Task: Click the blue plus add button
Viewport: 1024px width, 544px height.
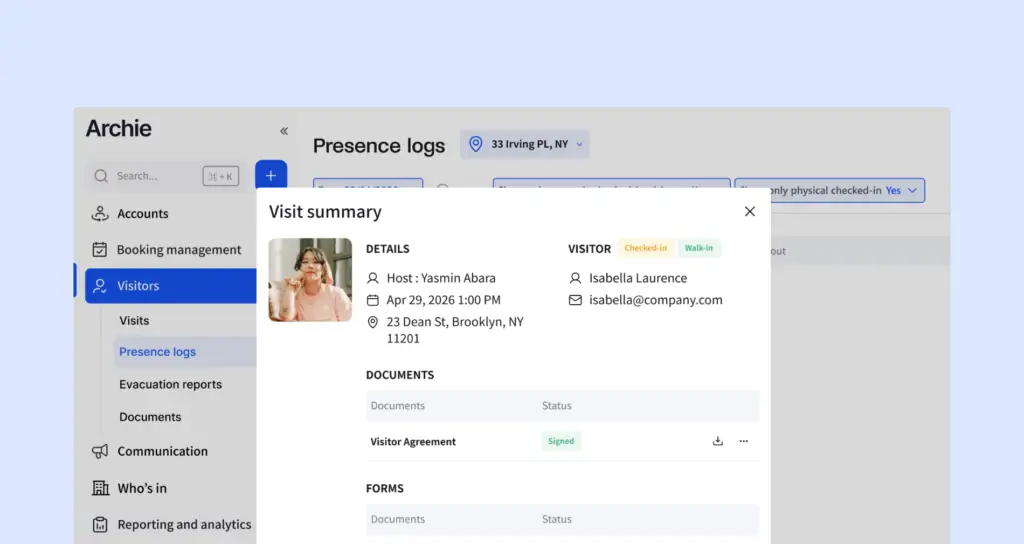Action: tap(271, 175)
